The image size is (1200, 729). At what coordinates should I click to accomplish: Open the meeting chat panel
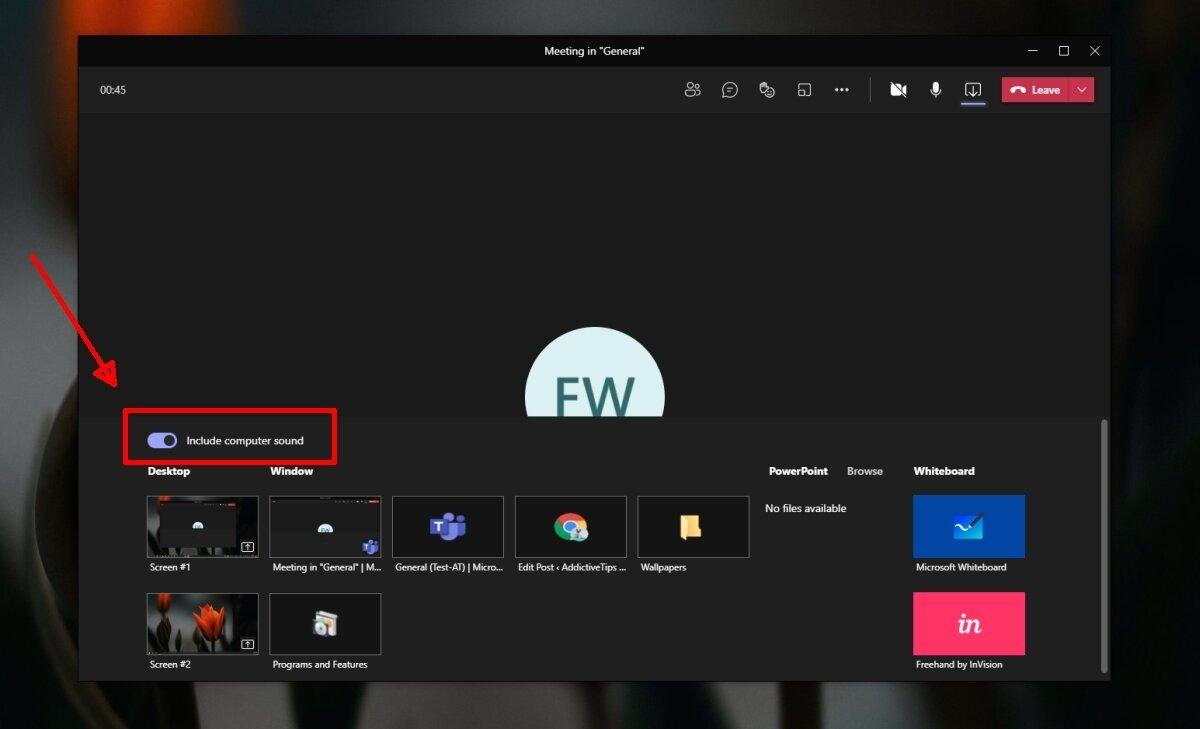tap(729, 89)
